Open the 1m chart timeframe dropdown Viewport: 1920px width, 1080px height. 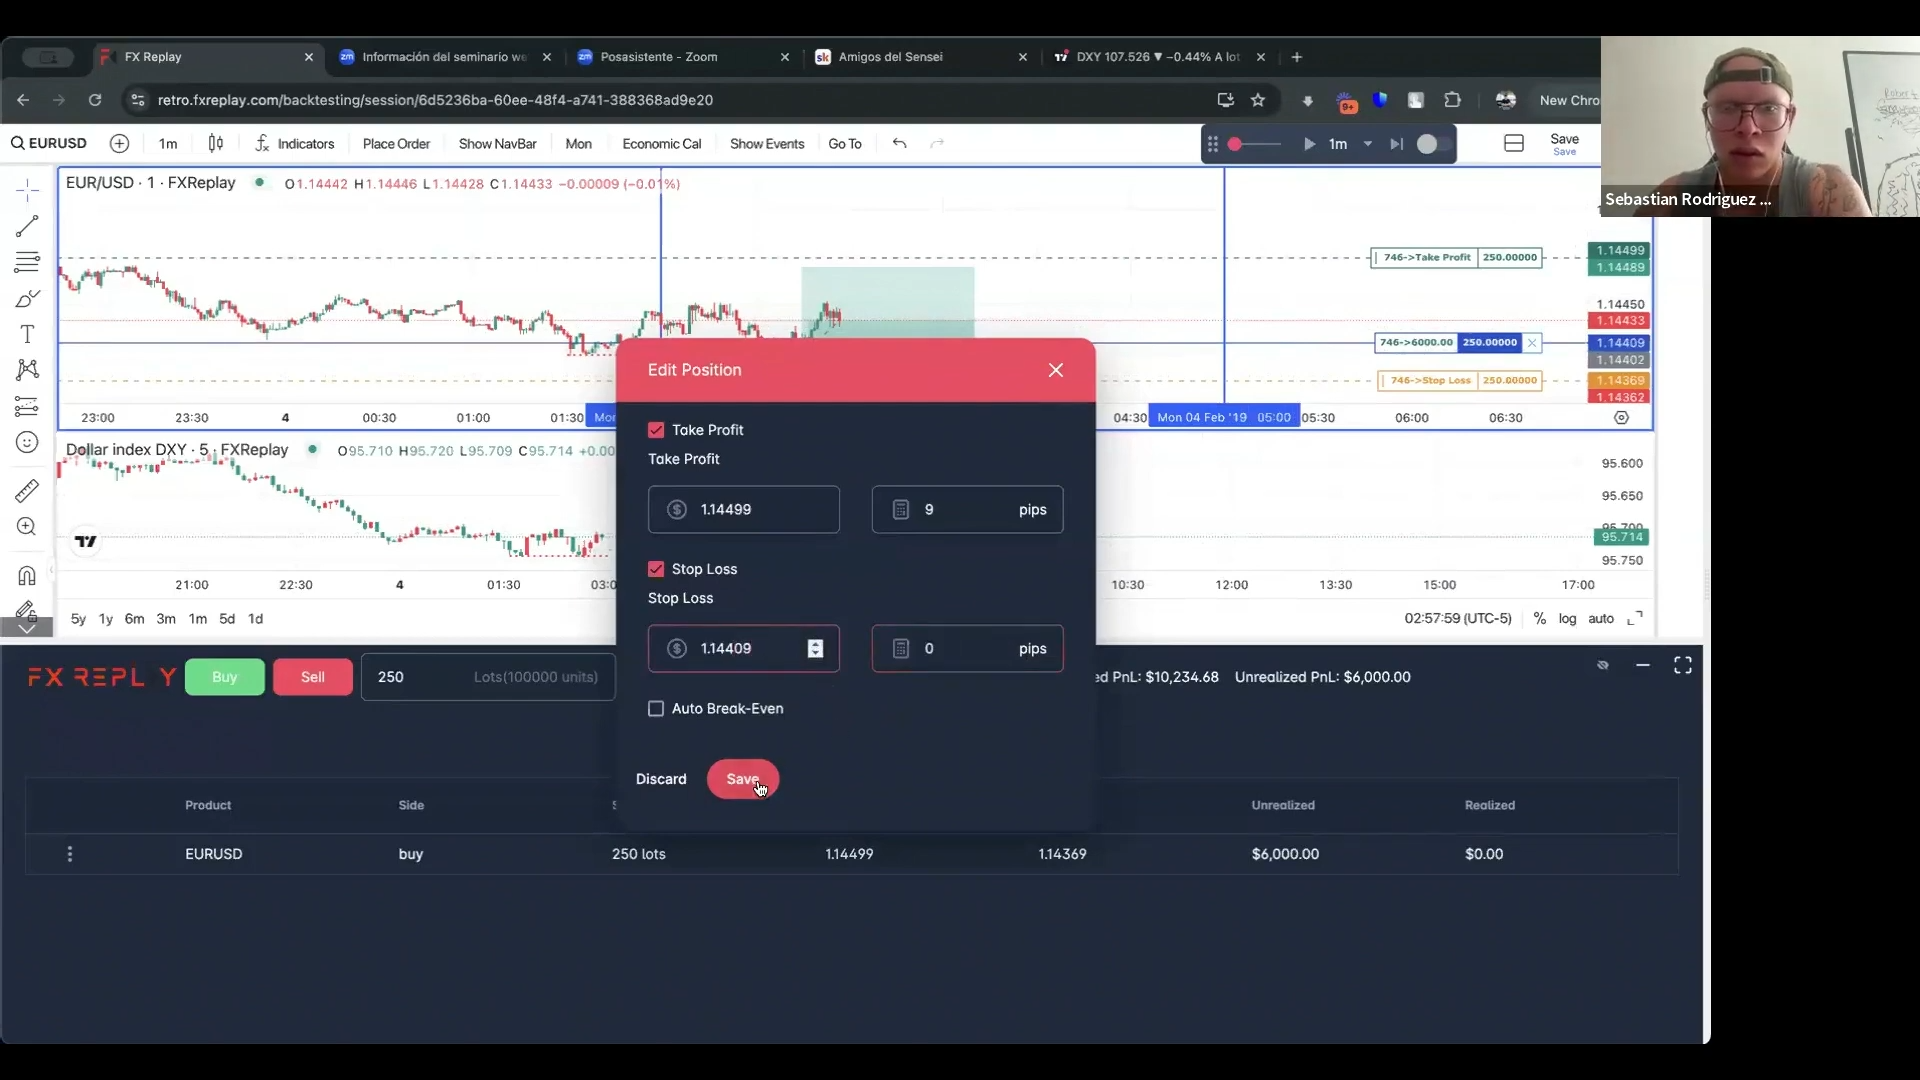(168, 144)
